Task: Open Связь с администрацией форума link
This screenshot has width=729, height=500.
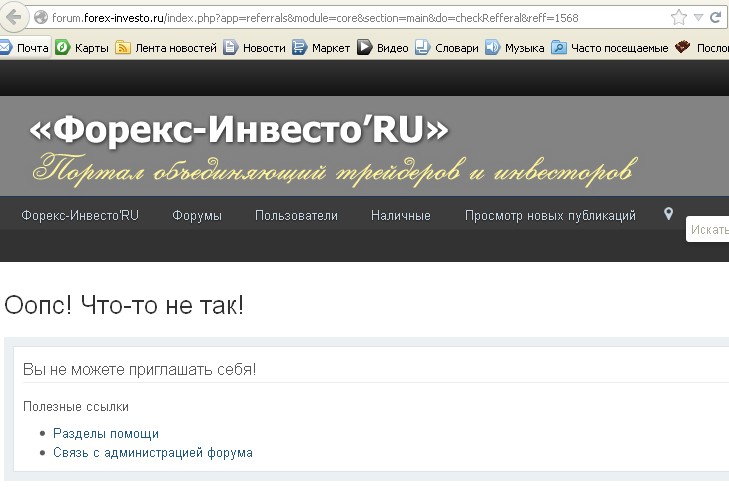Action: [x=153, y=453]
